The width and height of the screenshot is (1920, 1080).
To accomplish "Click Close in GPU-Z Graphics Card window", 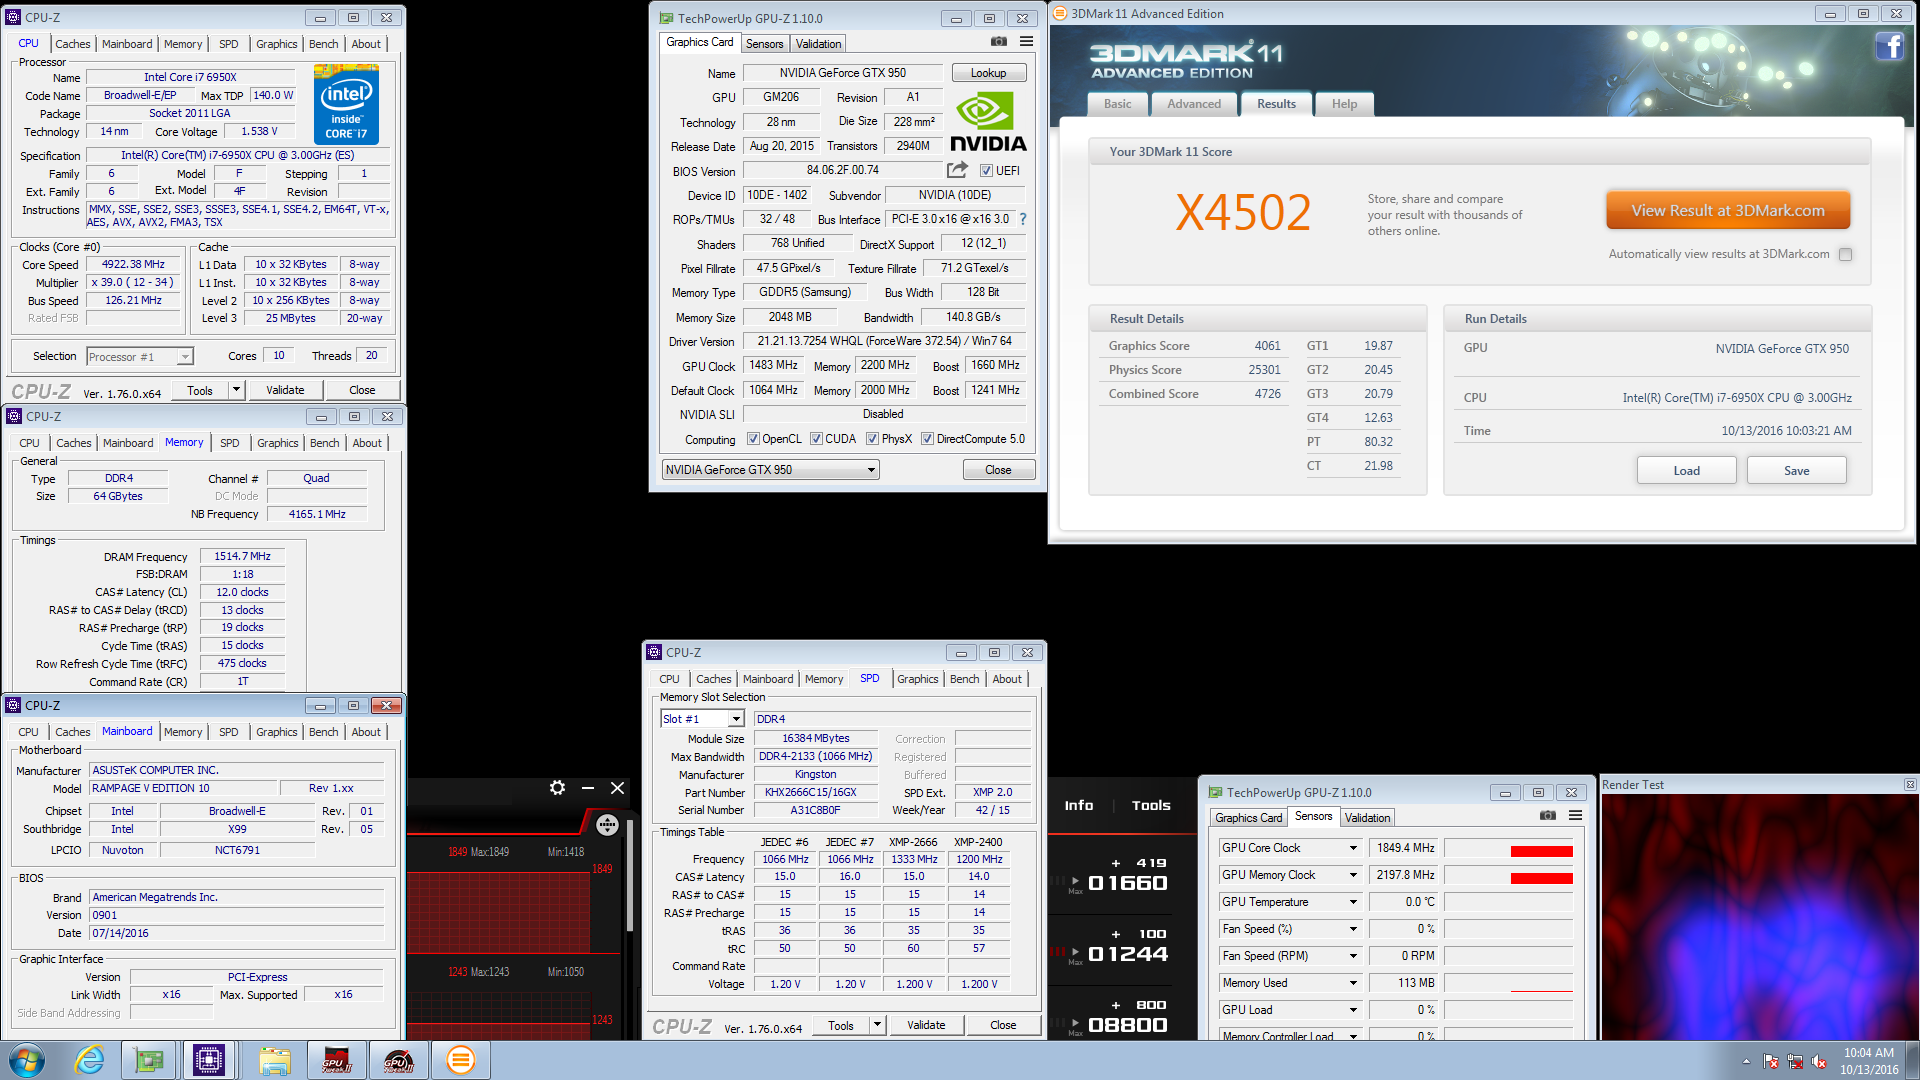I will (998, 470).
